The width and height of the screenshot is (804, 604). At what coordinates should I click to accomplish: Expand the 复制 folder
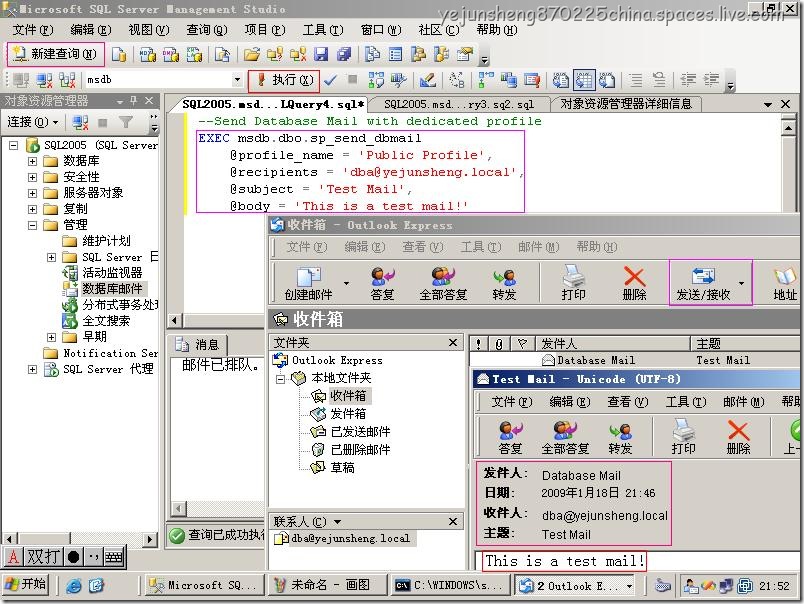tap(32, 209)
